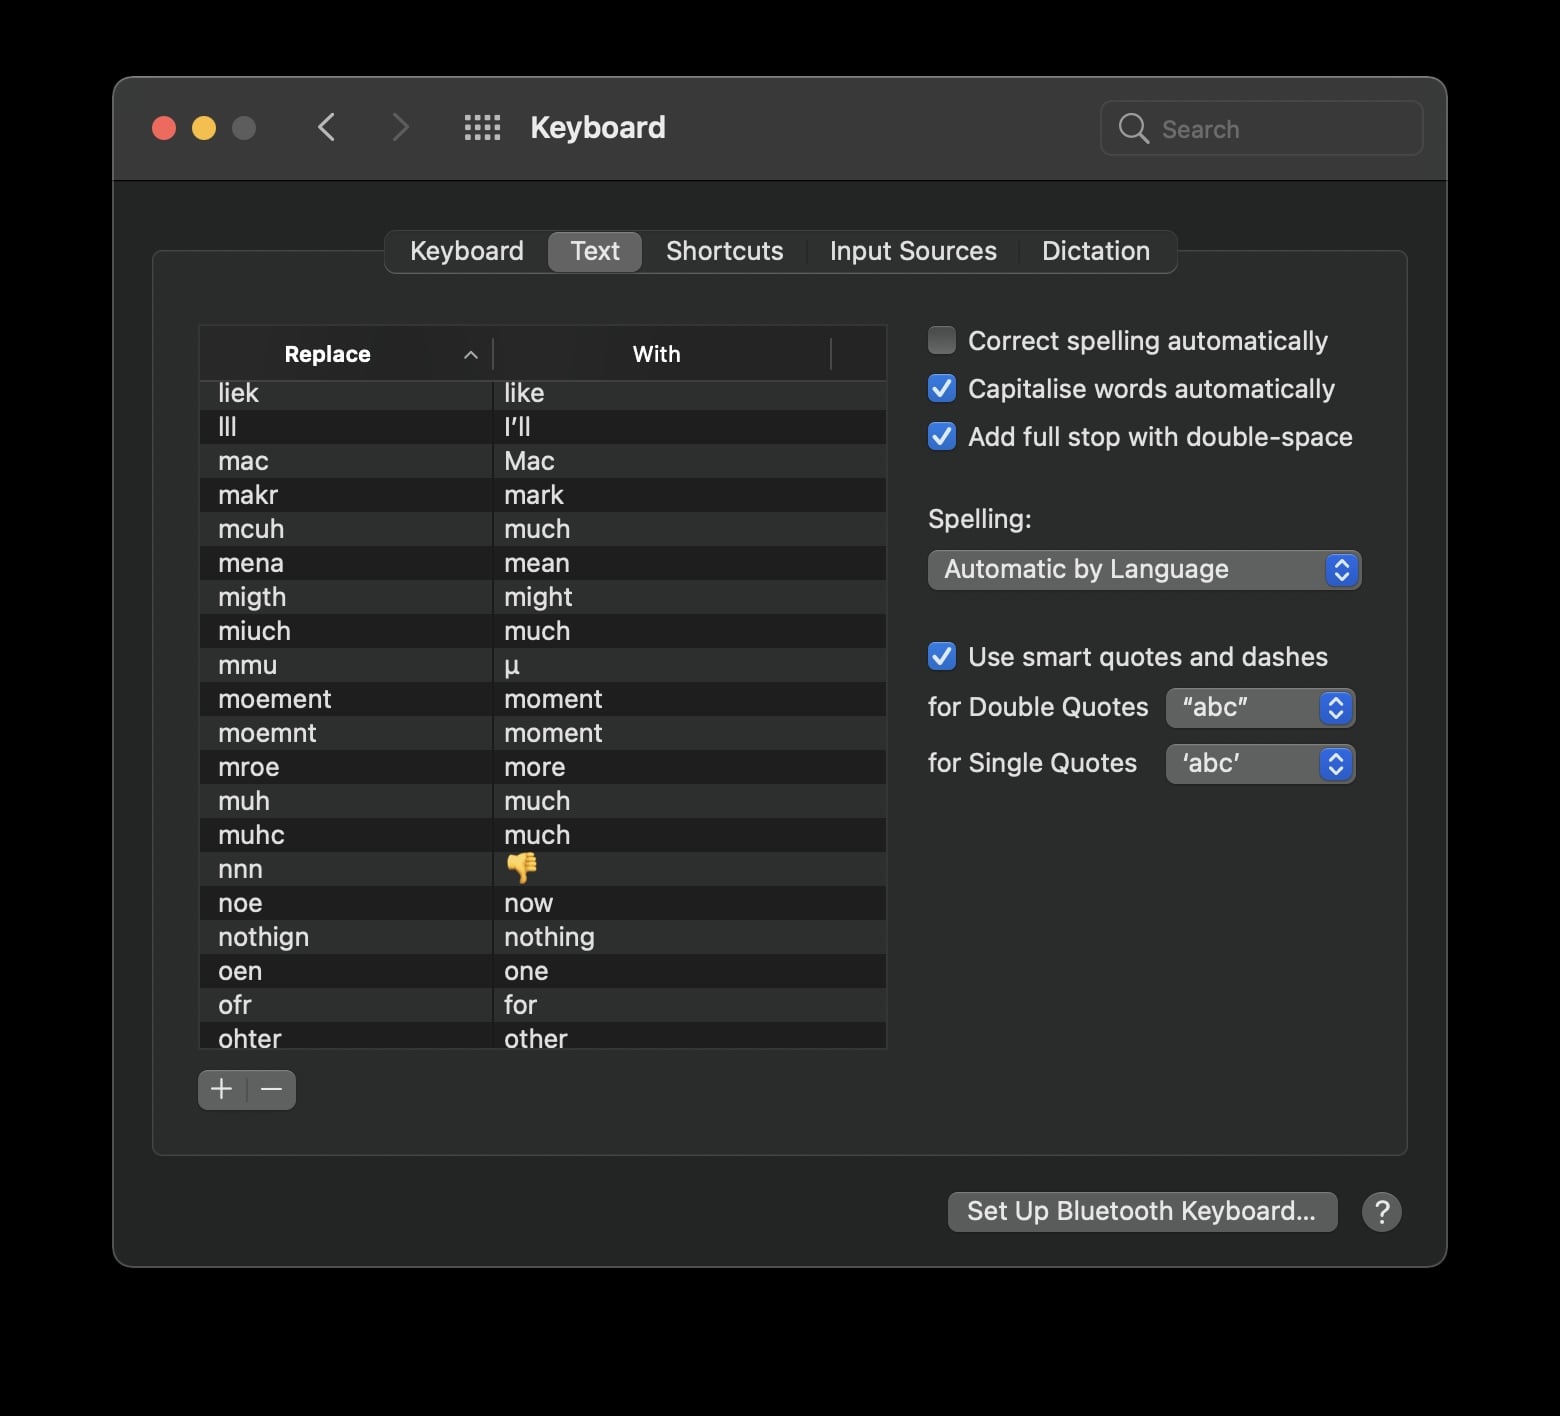
Task: Change the double quotes style dropdown
Action: tap(1259, 708)
